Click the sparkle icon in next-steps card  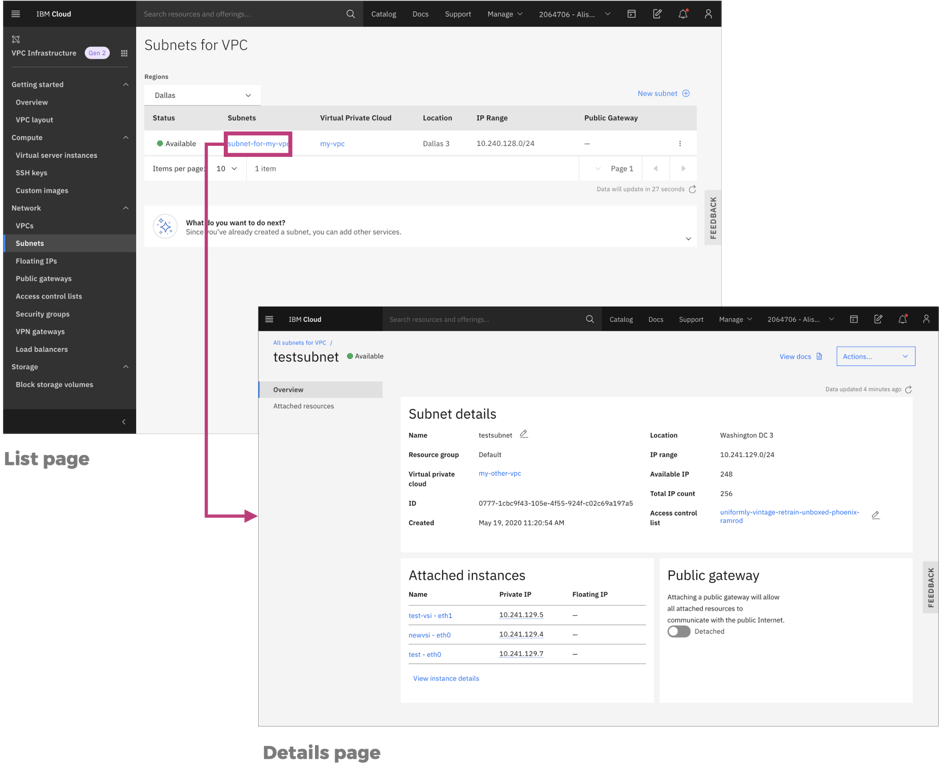(x=165, y=226)
